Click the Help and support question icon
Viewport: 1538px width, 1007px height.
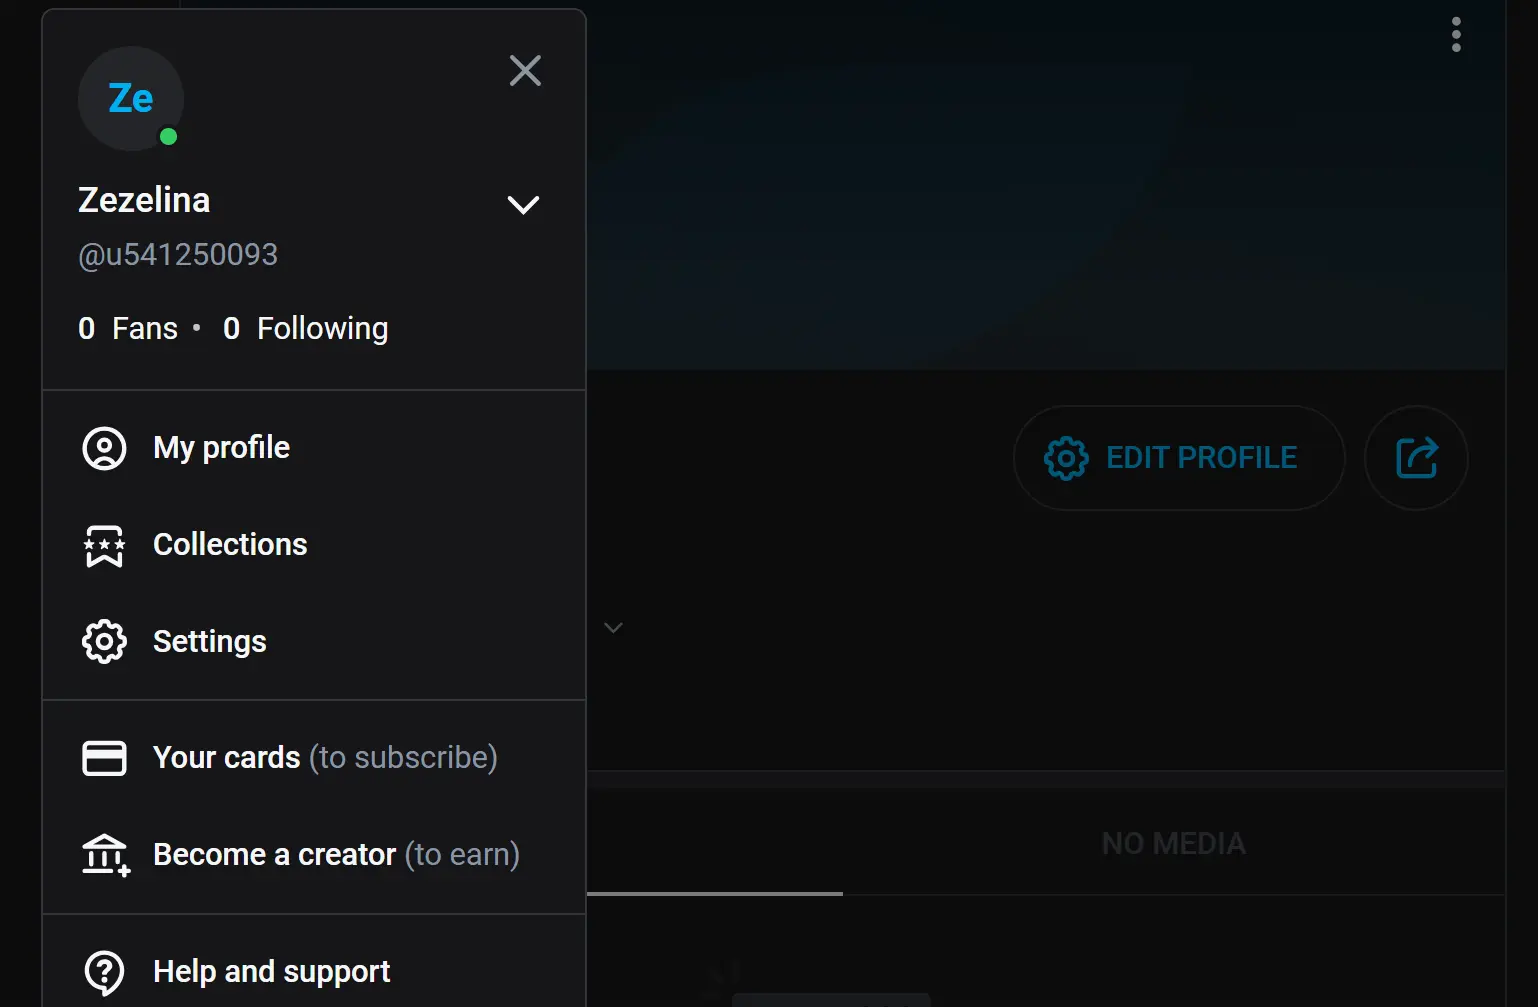tap(104, 972)
